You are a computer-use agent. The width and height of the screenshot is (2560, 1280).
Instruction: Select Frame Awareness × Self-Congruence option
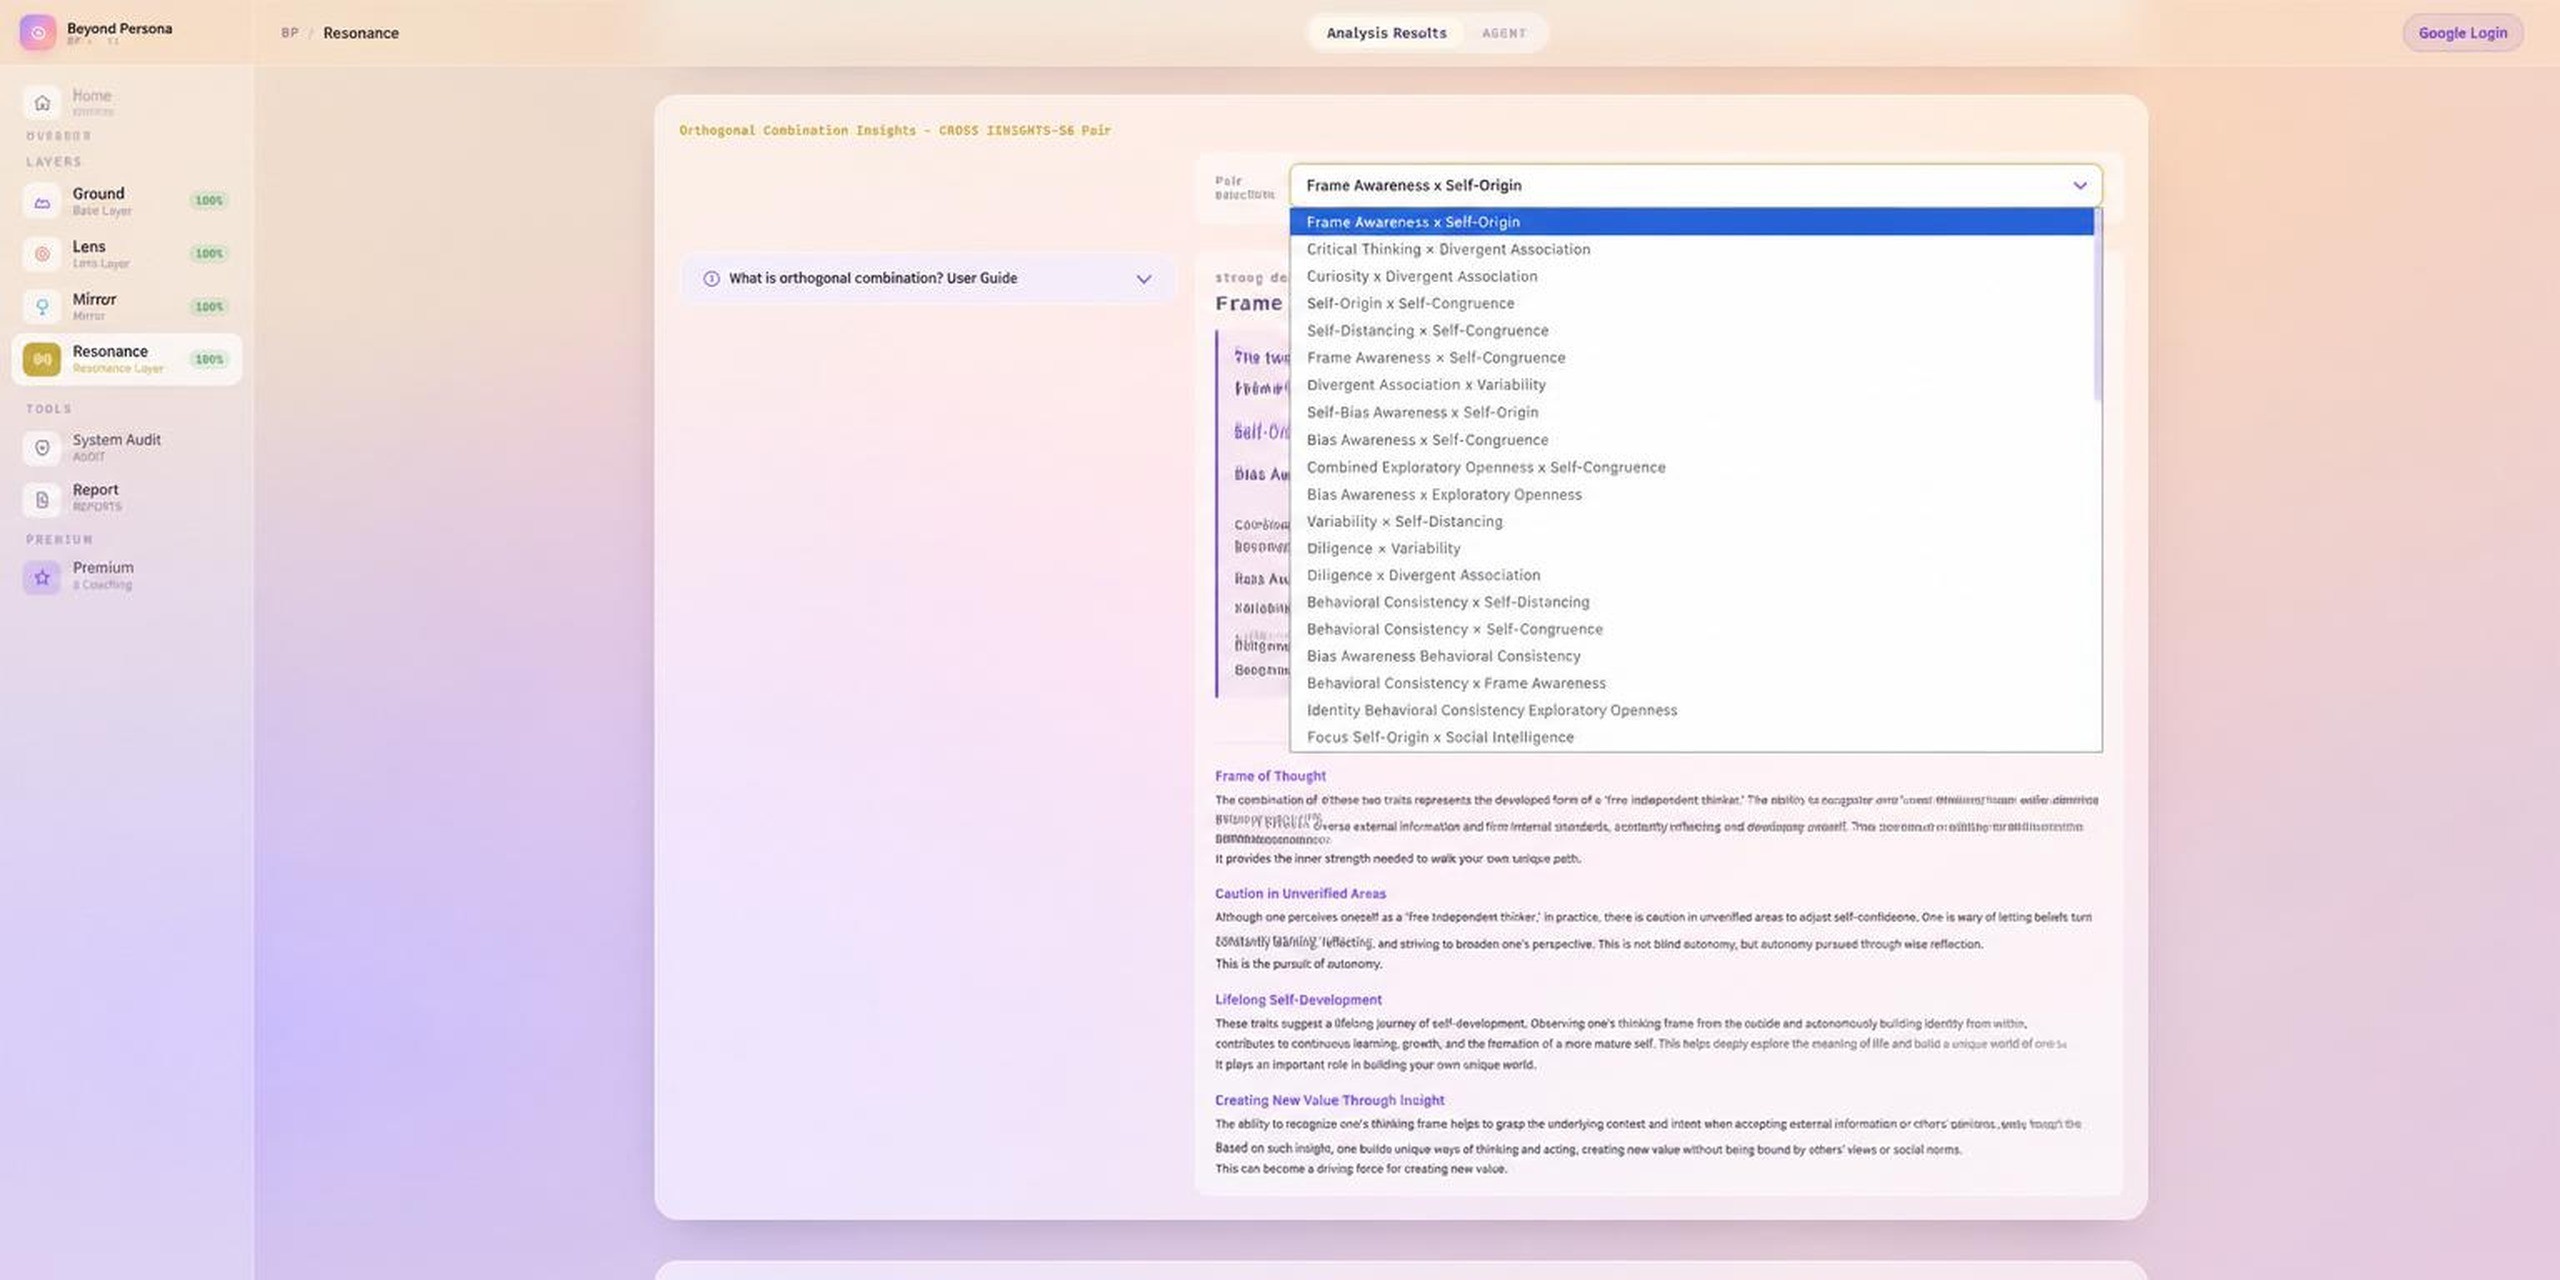point(1691,357)
